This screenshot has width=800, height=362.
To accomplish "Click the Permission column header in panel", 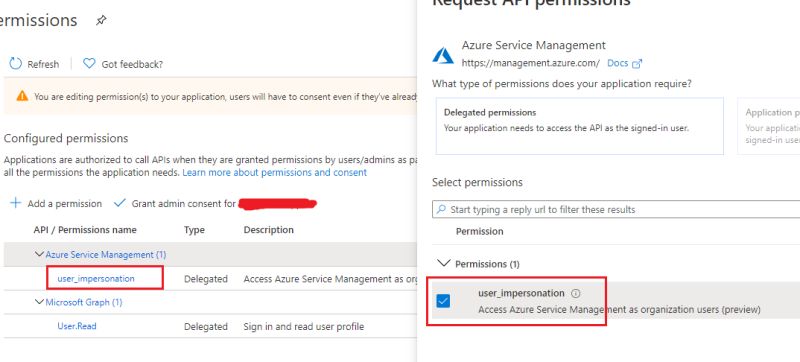I will [x=479, y=231].
